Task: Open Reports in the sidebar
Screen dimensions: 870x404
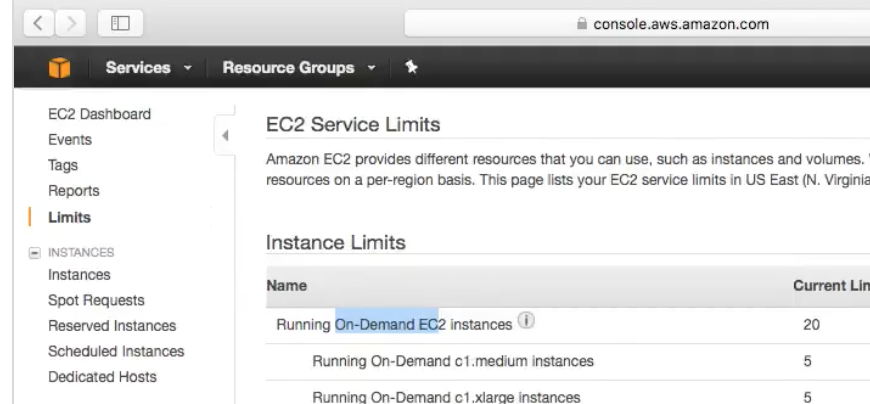Action: click(74, 191)
